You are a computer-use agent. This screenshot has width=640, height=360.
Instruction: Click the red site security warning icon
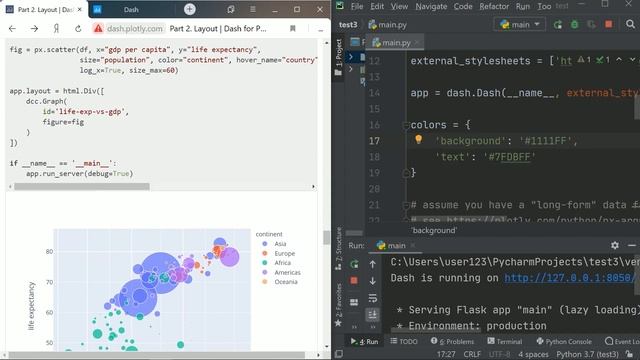(x=98, y=29)
